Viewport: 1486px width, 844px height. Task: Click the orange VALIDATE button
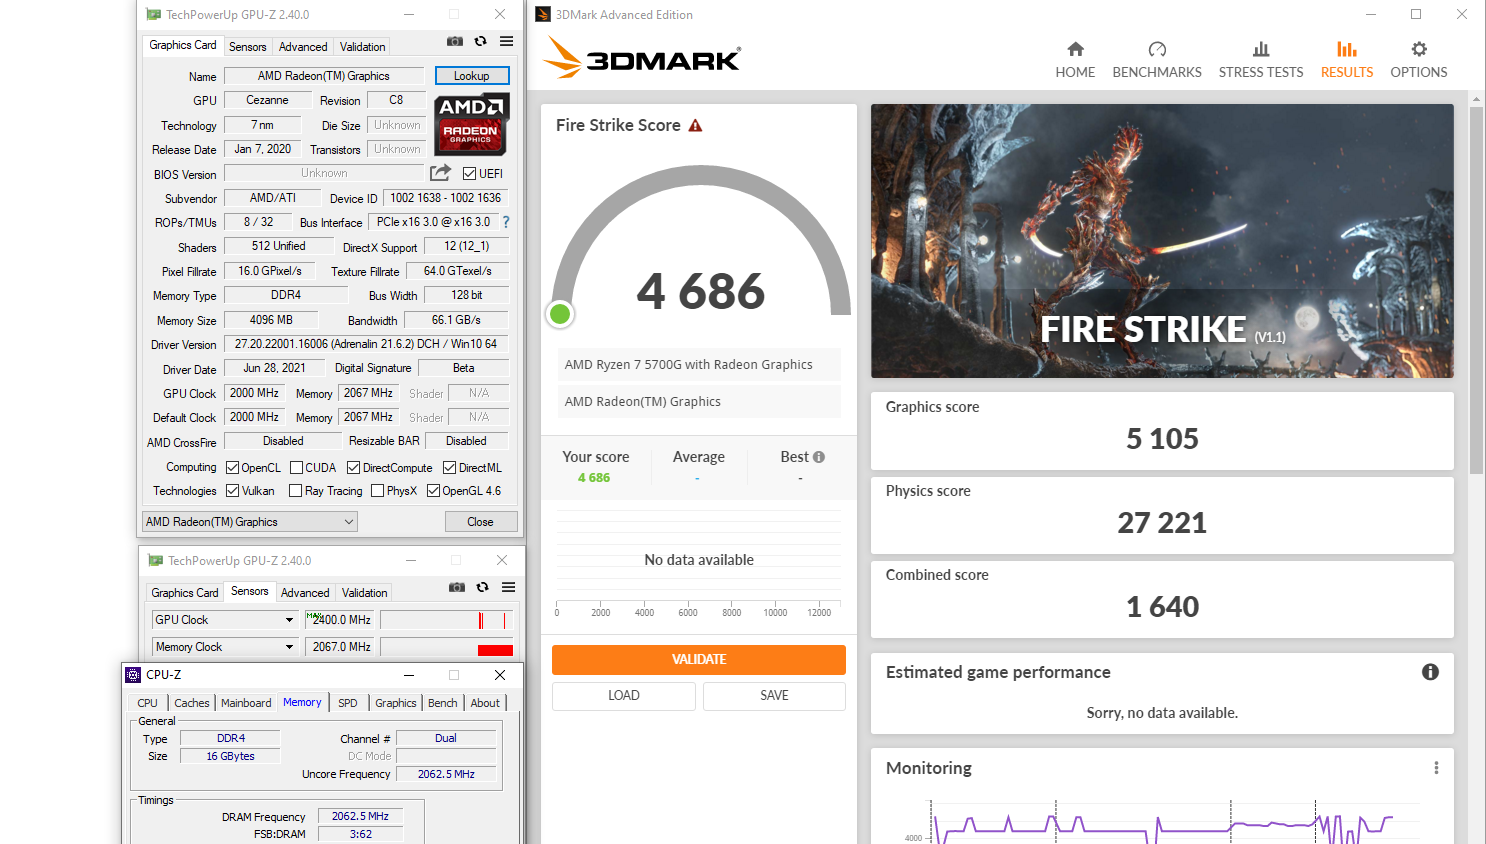tap(698, 660)
